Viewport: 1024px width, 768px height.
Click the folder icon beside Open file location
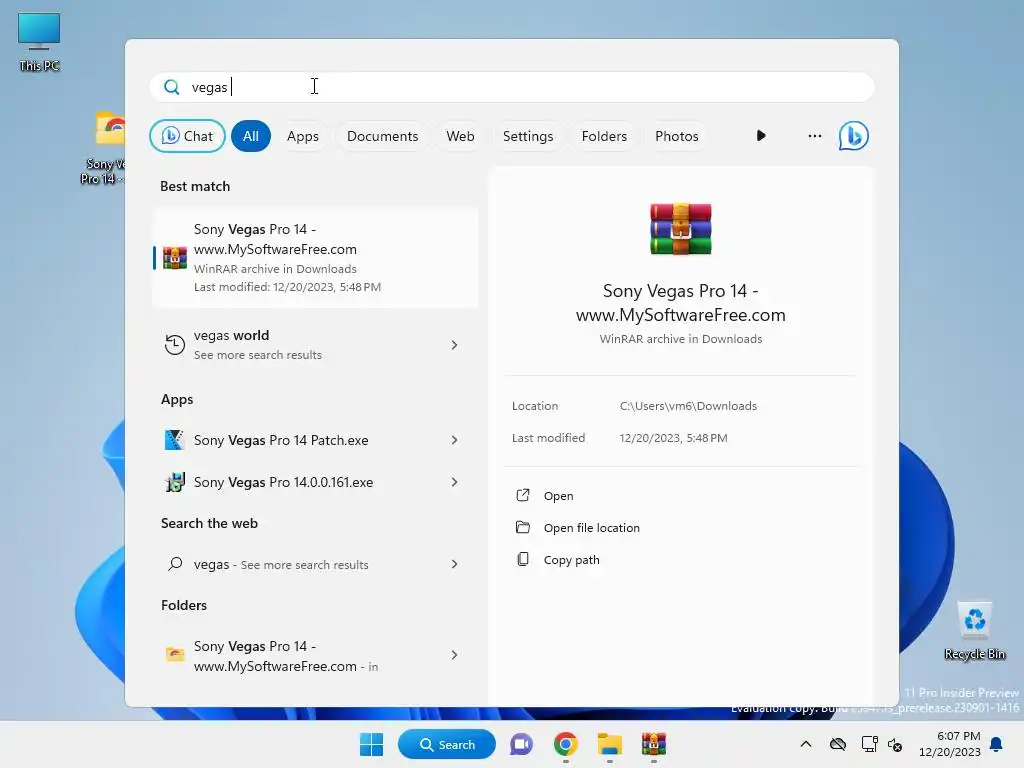[522, 527]
